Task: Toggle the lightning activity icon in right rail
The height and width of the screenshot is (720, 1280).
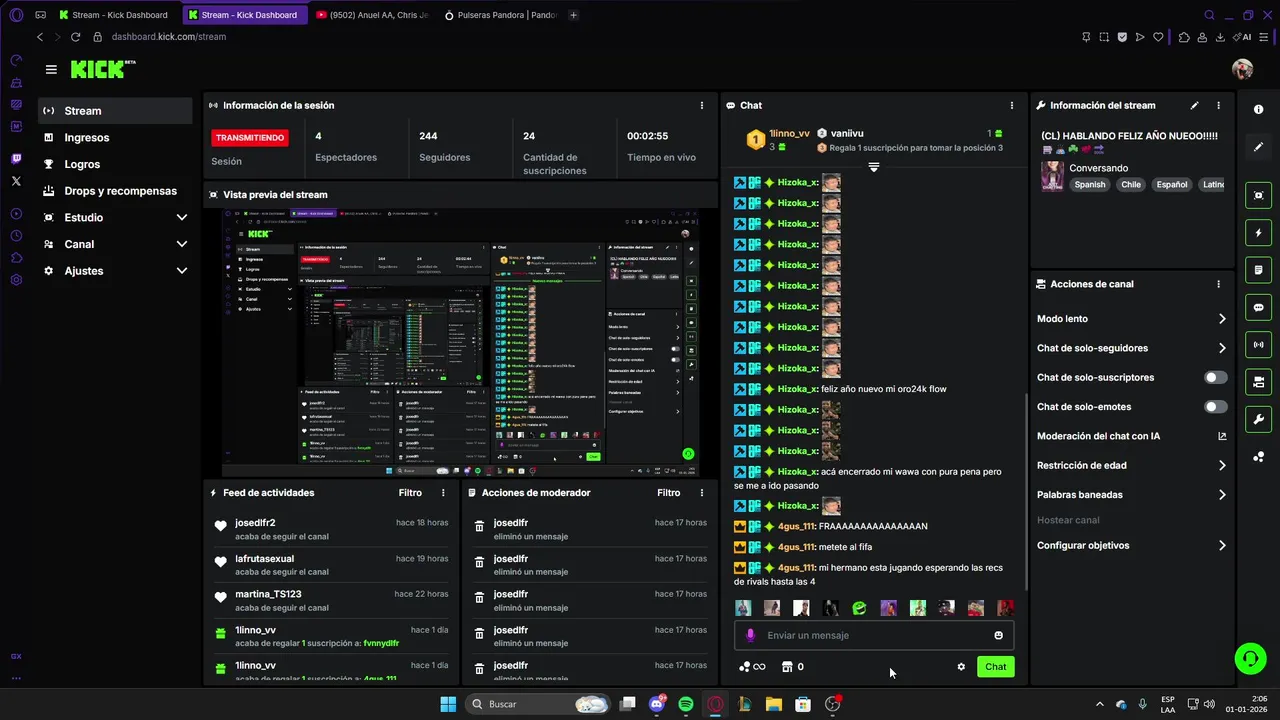Action: [x=1258, y=233]
